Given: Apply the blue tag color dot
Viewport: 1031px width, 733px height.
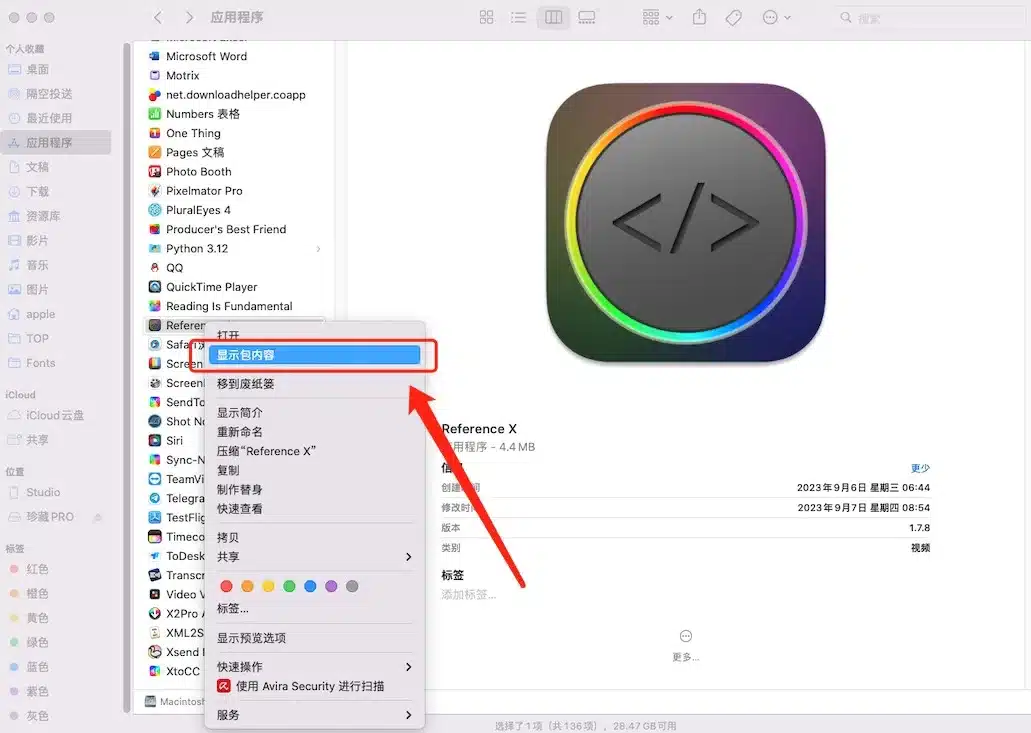Looking at the screenshot, I should point(310,586).
